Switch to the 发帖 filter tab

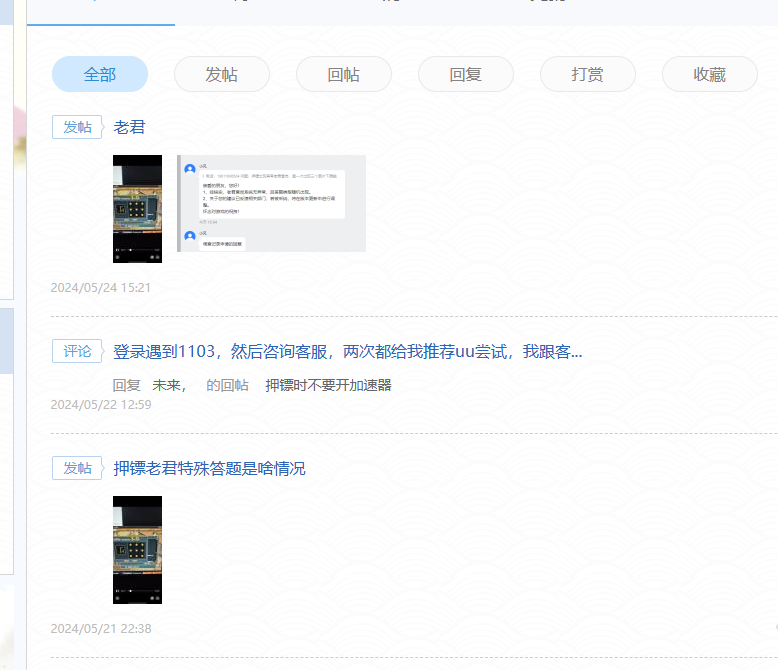[221, 74]
